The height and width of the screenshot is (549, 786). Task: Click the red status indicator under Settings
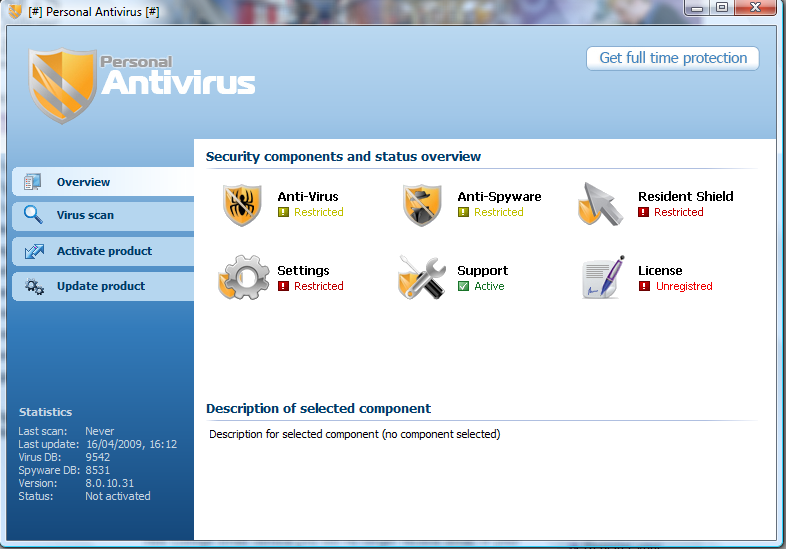point(283,286)
